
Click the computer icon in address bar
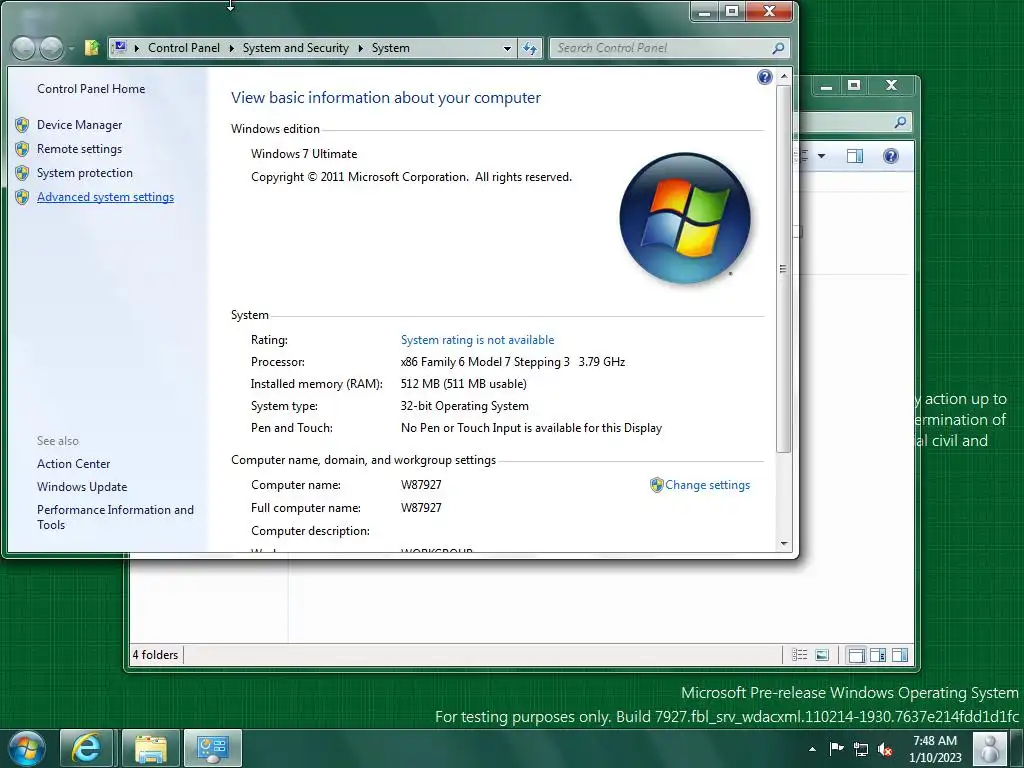[x=120, y=48]
